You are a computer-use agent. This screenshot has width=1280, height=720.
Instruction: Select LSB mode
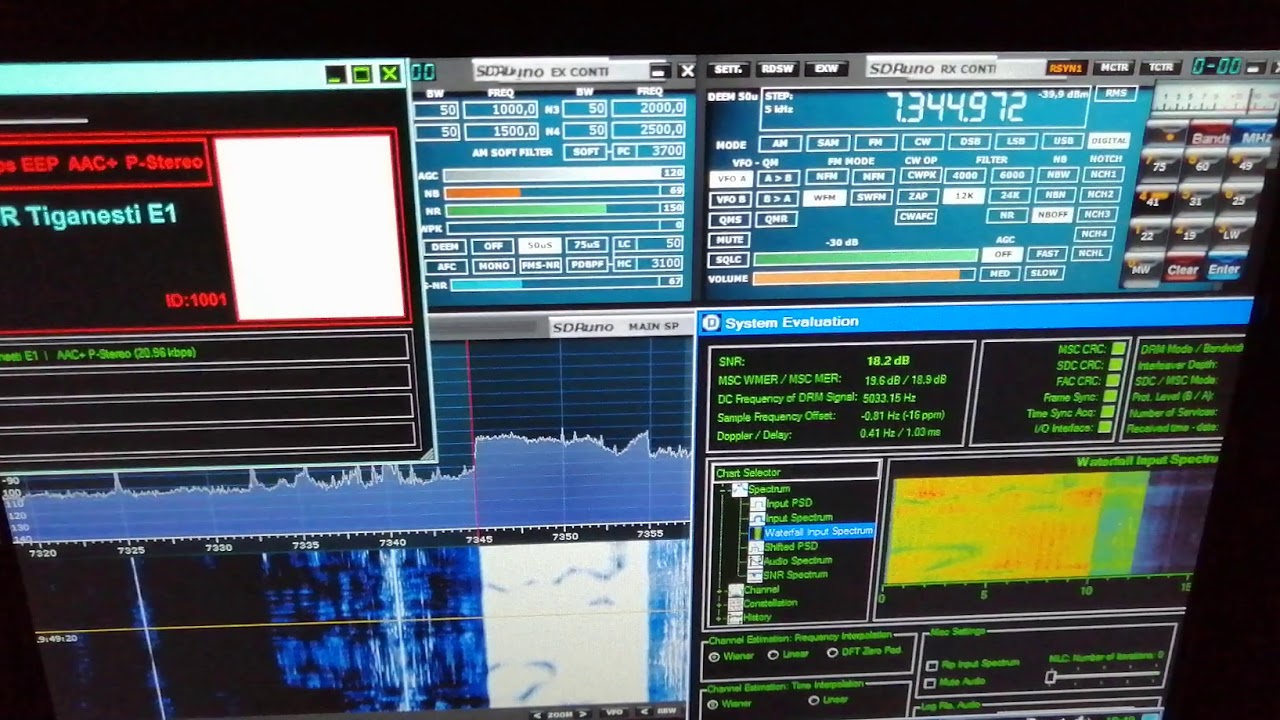1017,142
